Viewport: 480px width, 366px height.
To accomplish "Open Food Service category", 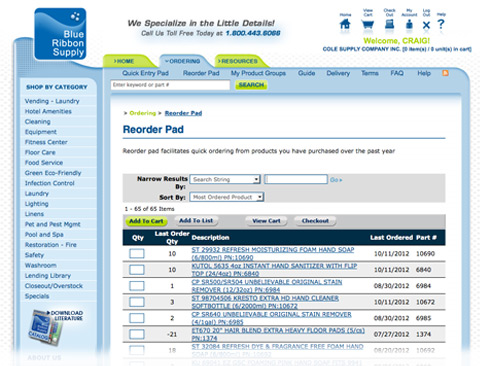I will (44, 163).
